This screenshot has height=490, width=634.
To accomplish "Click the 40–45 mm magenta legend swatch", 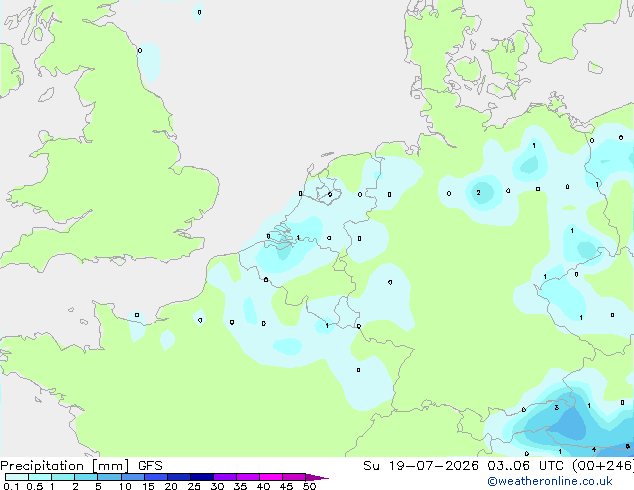I will [x=271, y=477].
